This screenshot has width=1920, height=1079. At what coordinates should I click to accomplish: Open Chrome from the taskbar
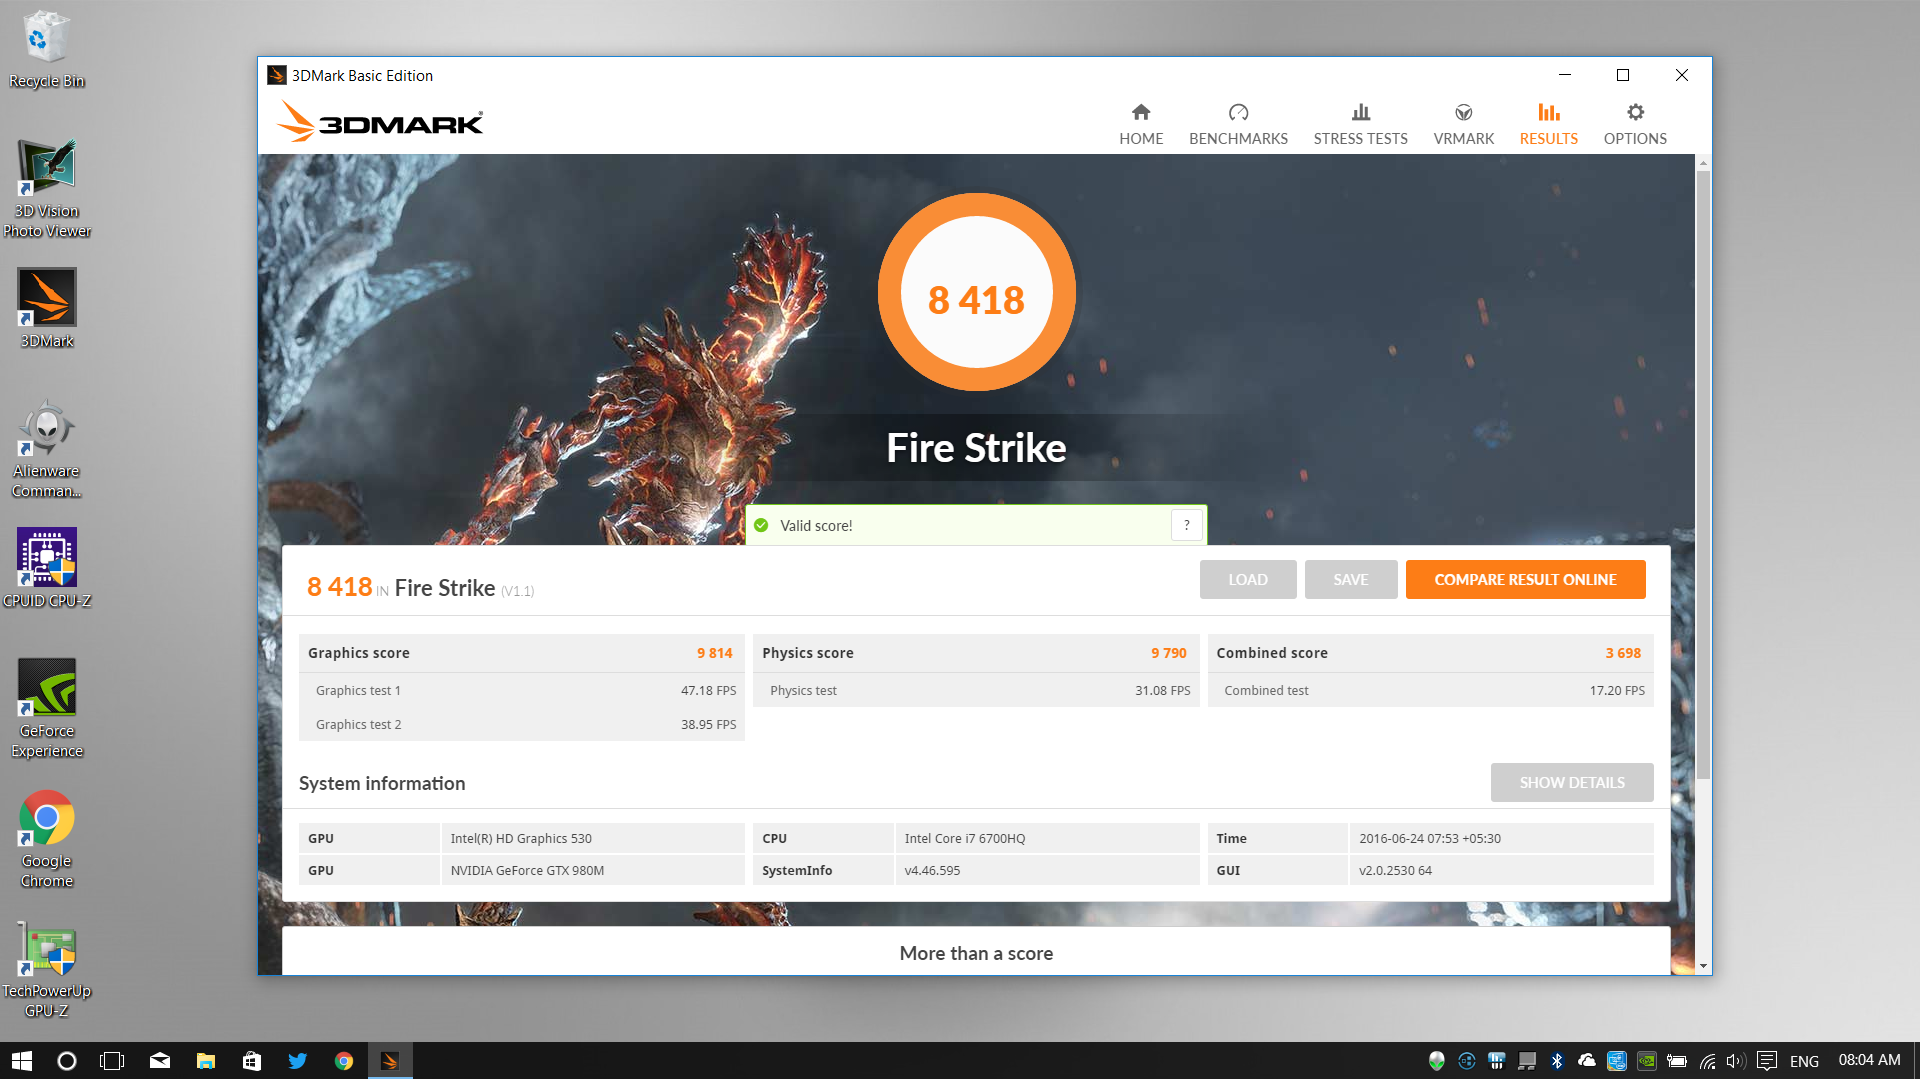tap(344, 1060)
